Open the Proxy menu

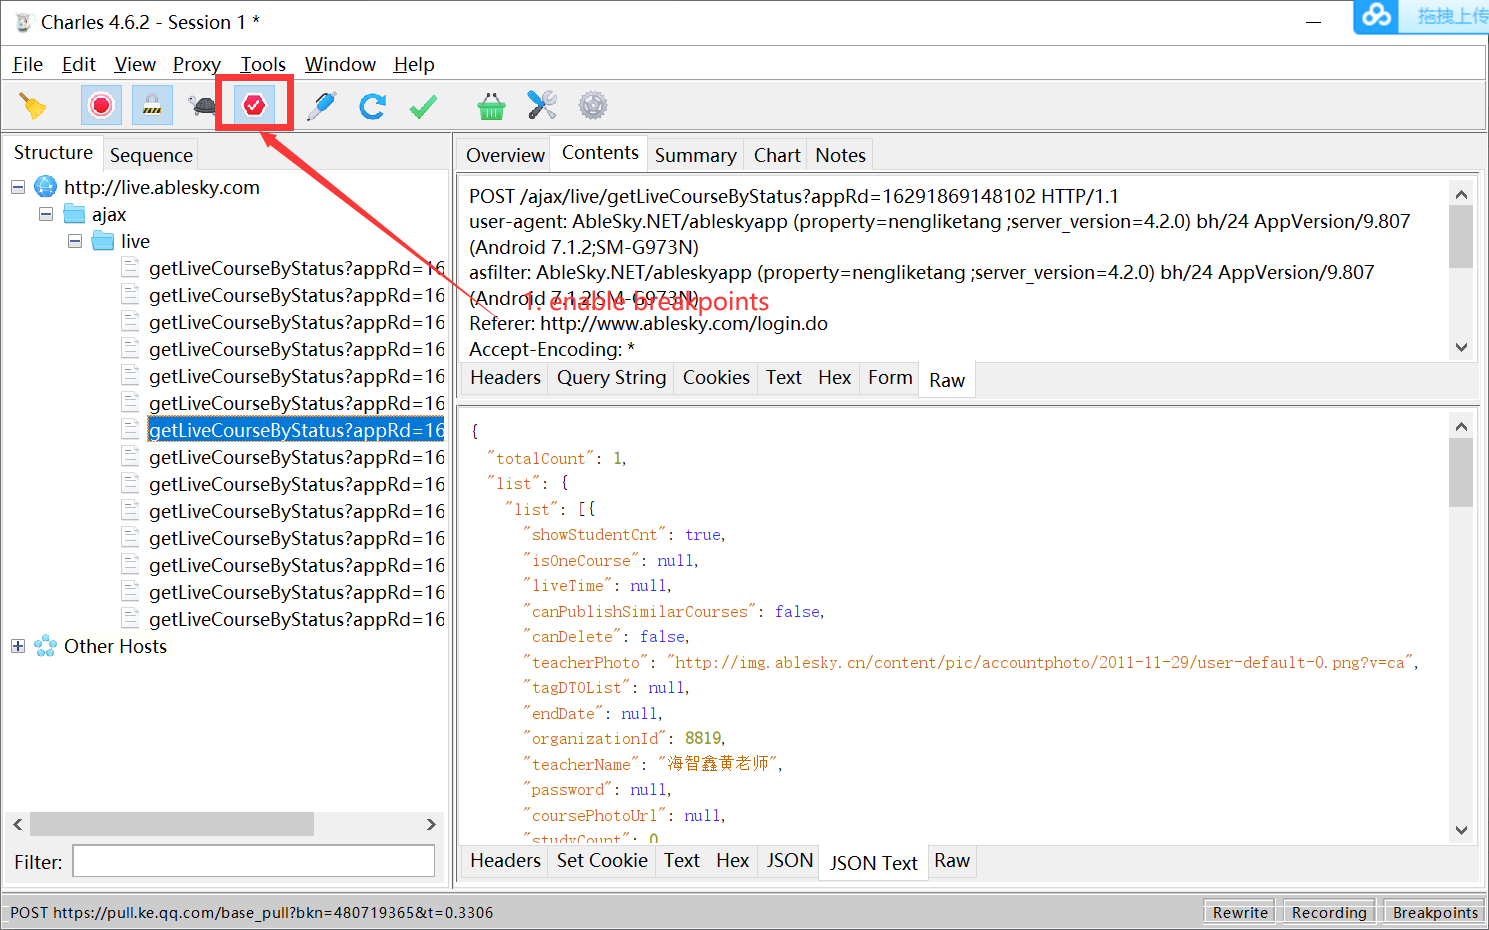tap(197, 64)
